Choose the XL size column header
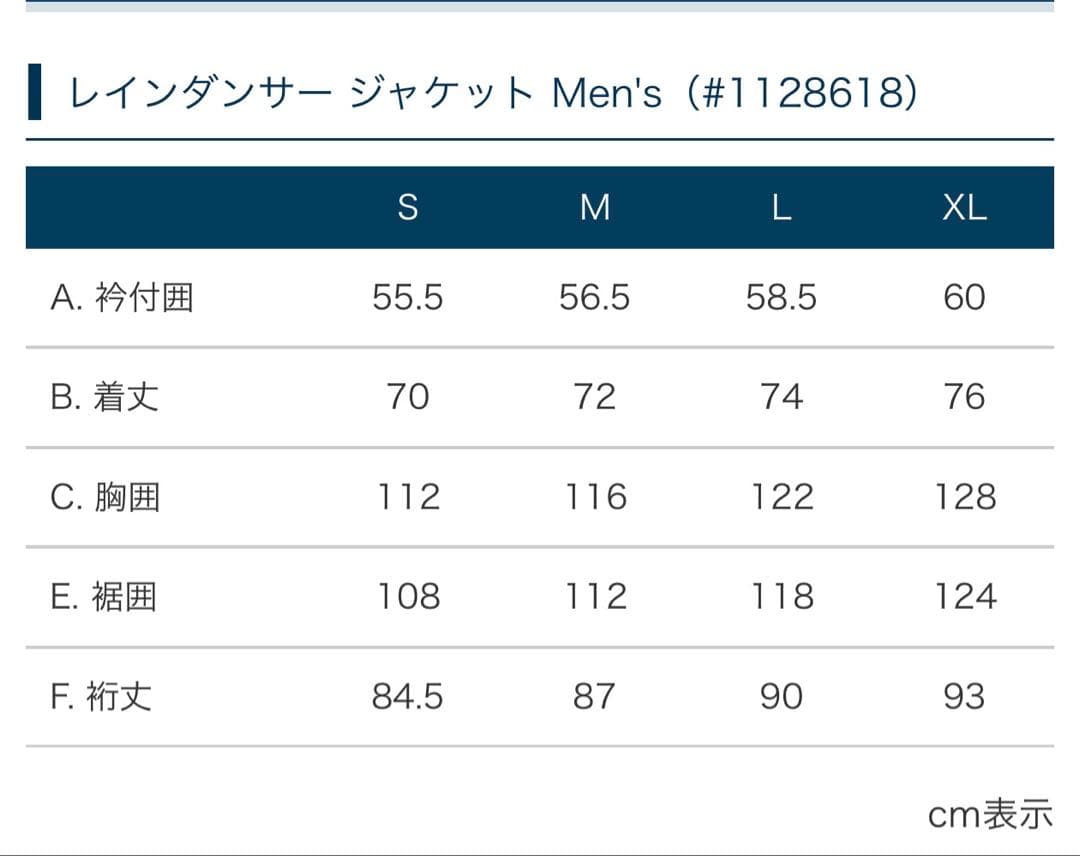This screenshot has height=856, width=1080. pyautogui.click(x=964, y=207)
